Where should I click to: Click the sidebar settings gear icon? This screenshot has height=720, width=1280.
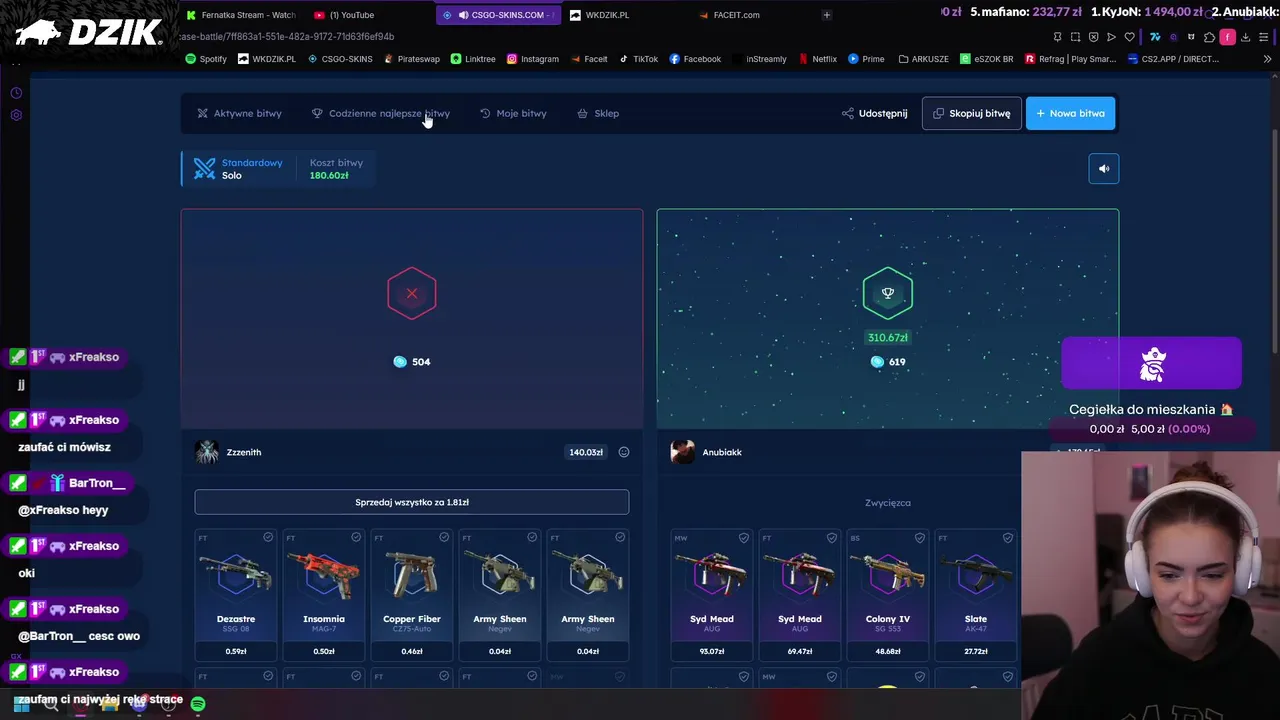16,115
